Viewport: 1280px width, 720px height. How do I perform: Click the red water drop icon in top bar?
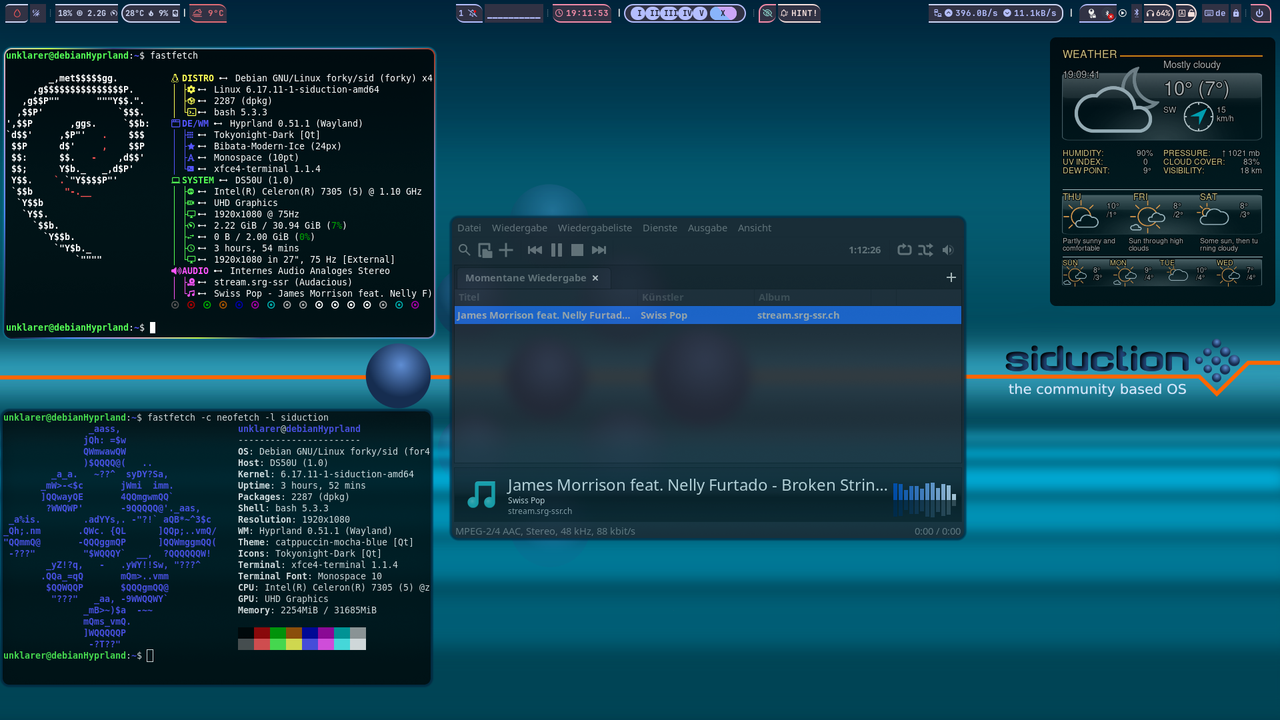[x=16, y=13]
